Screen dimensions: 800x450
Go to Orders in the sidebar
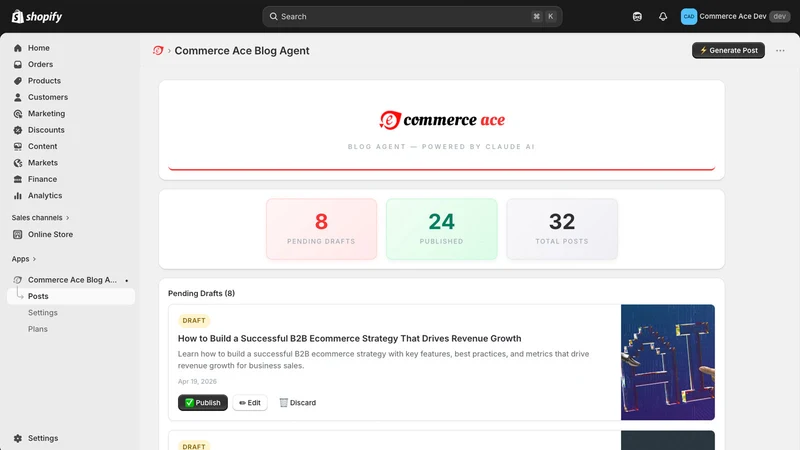[x=40, y=64]
